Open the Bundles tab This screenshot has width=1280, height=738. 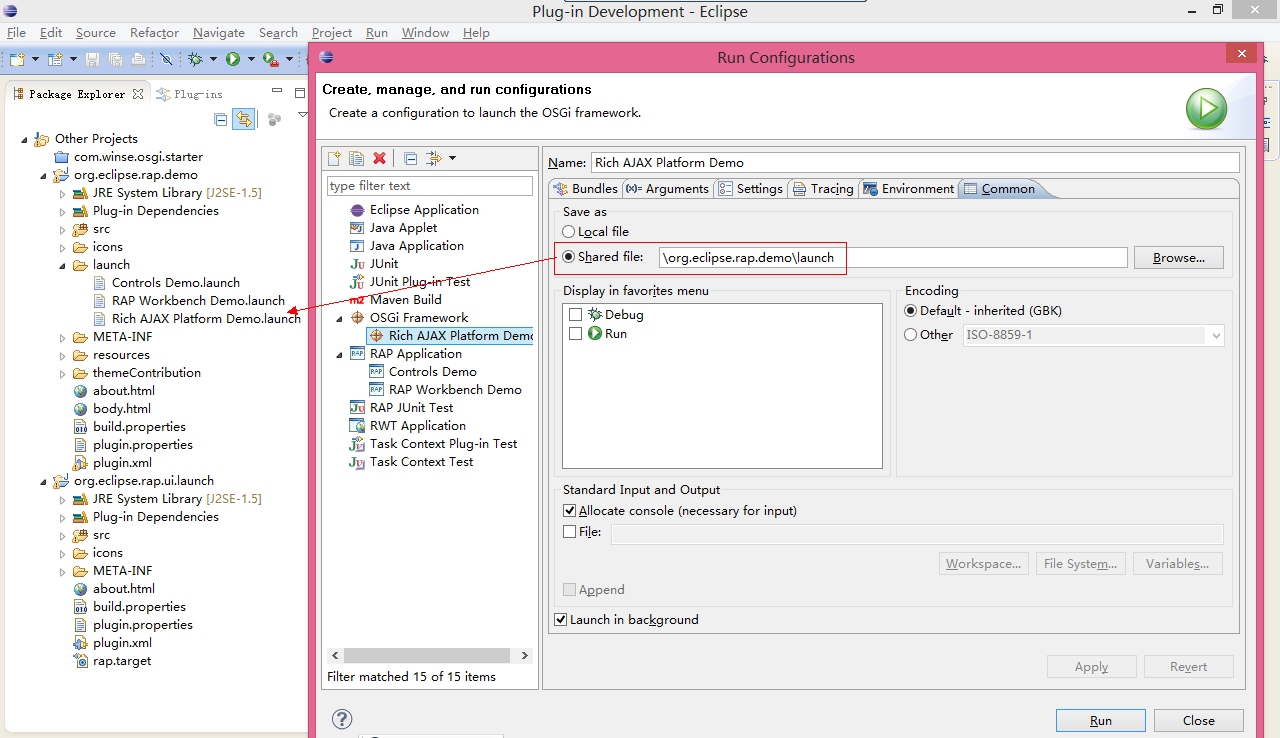point(585,189)
